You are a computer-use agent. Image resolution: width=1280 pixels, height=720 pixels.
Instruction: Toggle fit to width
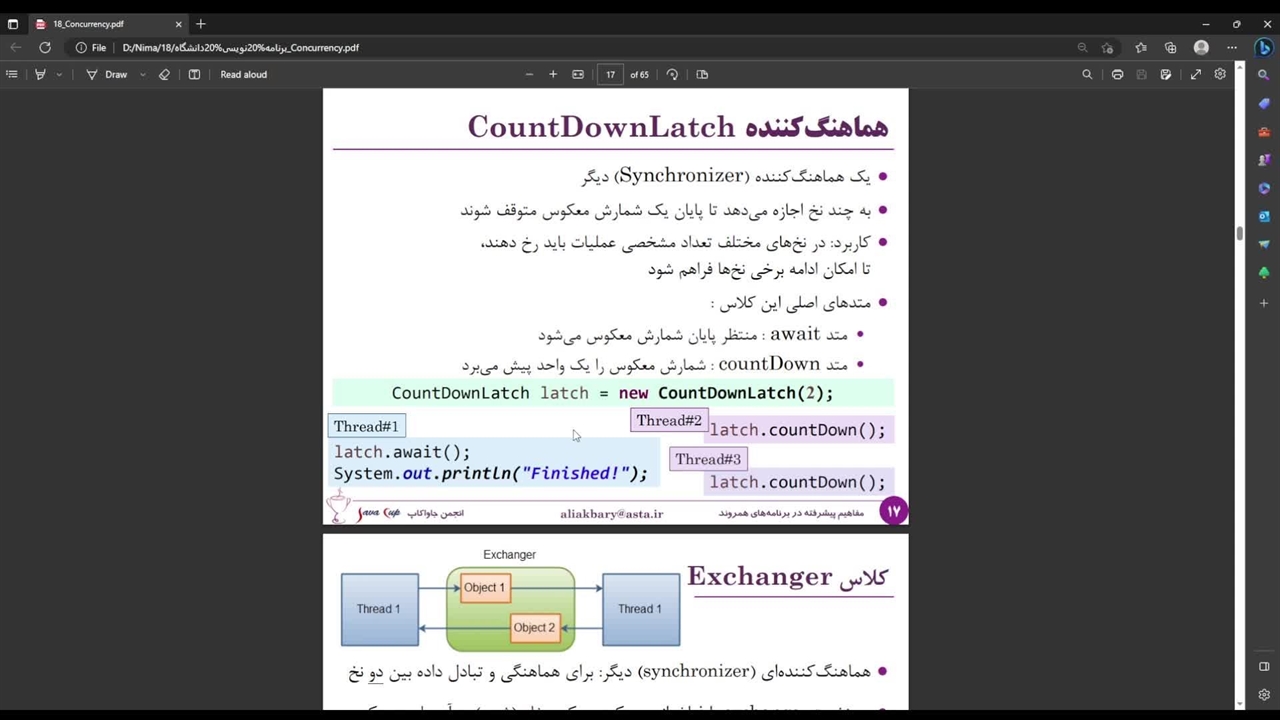coord(578,74)
